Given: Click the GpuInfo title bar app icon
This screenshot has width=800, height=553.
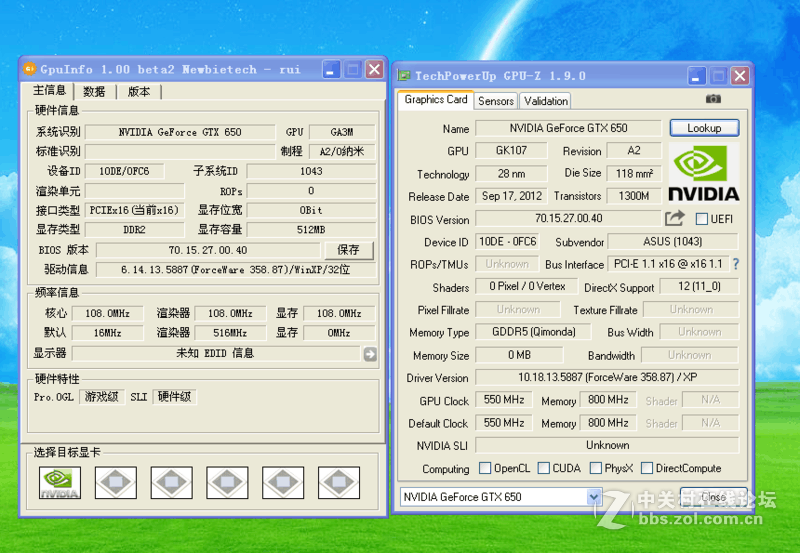Looking at the screenshot, I should click(x=30, y=68).
